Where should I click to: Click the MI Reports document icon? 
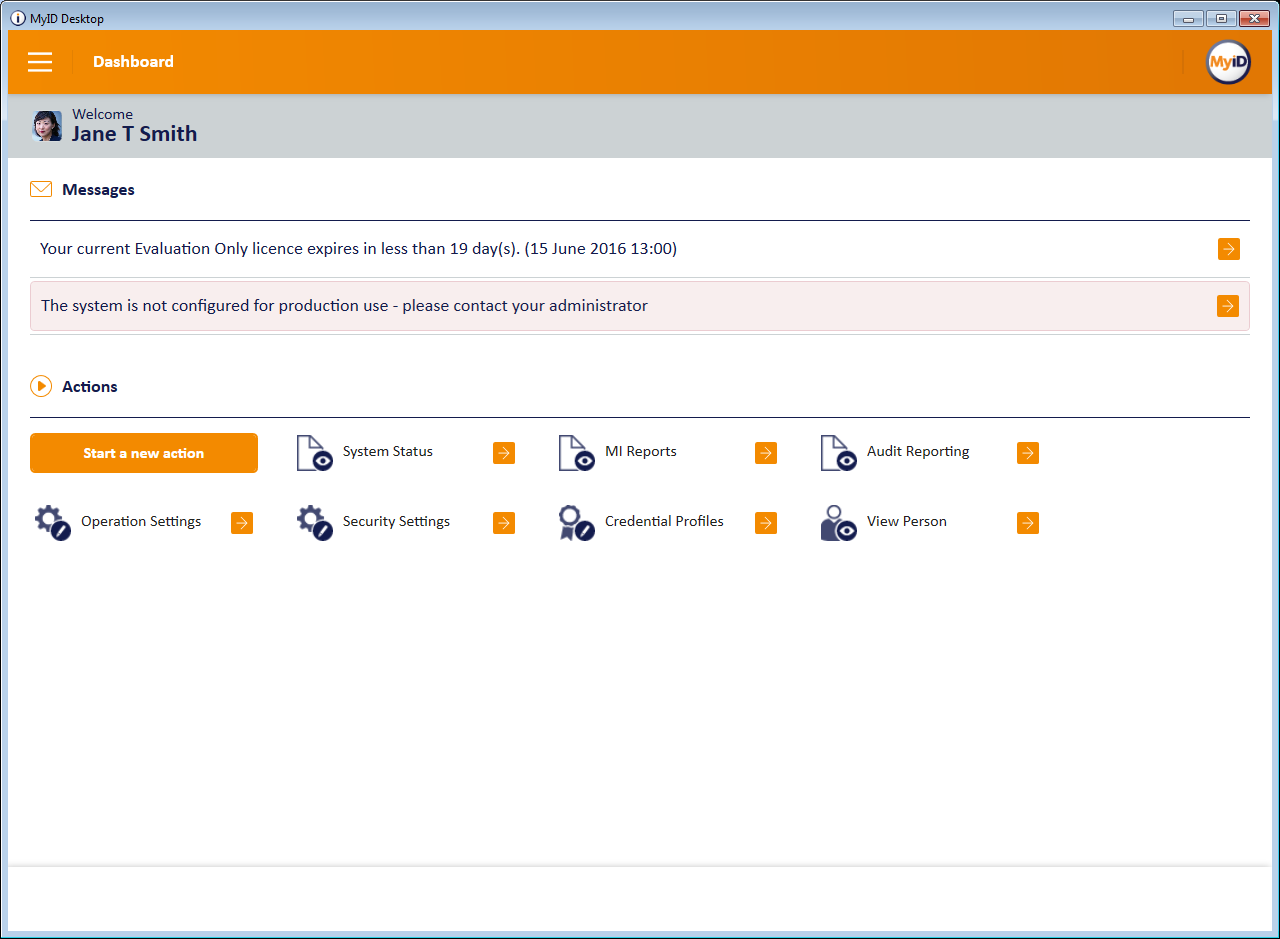tap(576, 453)
